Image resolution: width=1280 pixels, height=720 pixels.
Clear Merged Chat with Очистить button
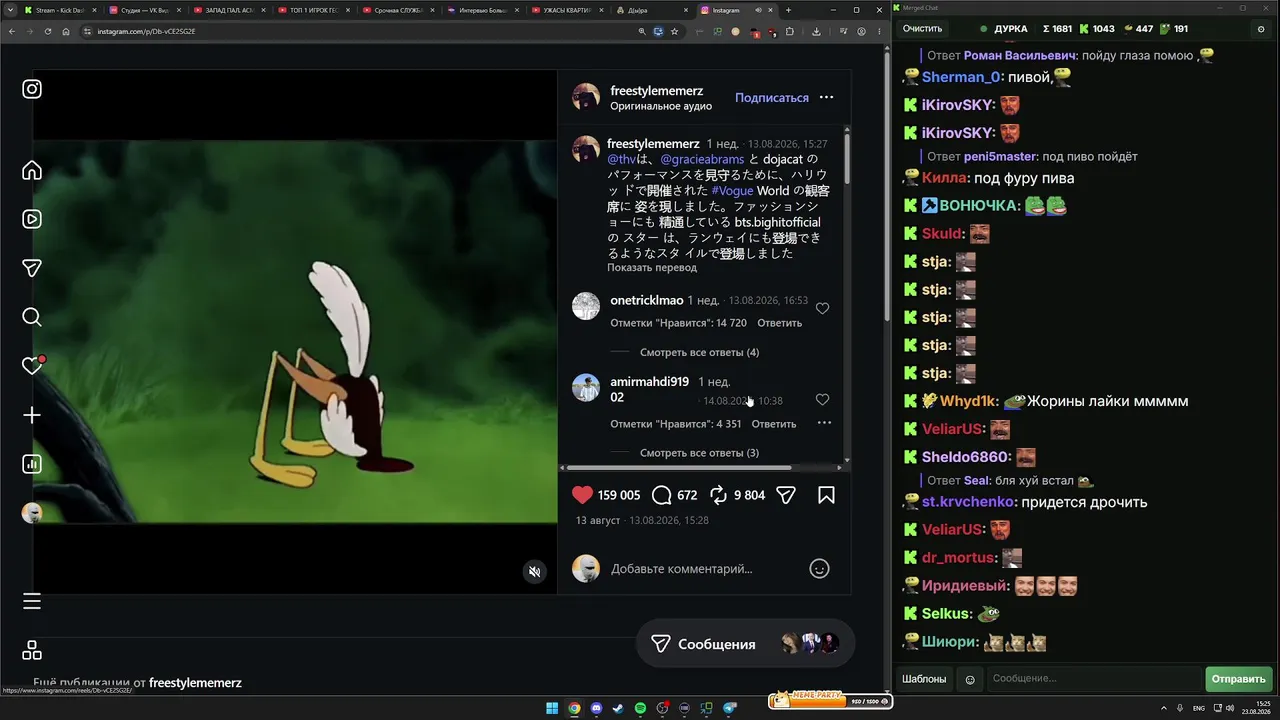coord(922,29)
